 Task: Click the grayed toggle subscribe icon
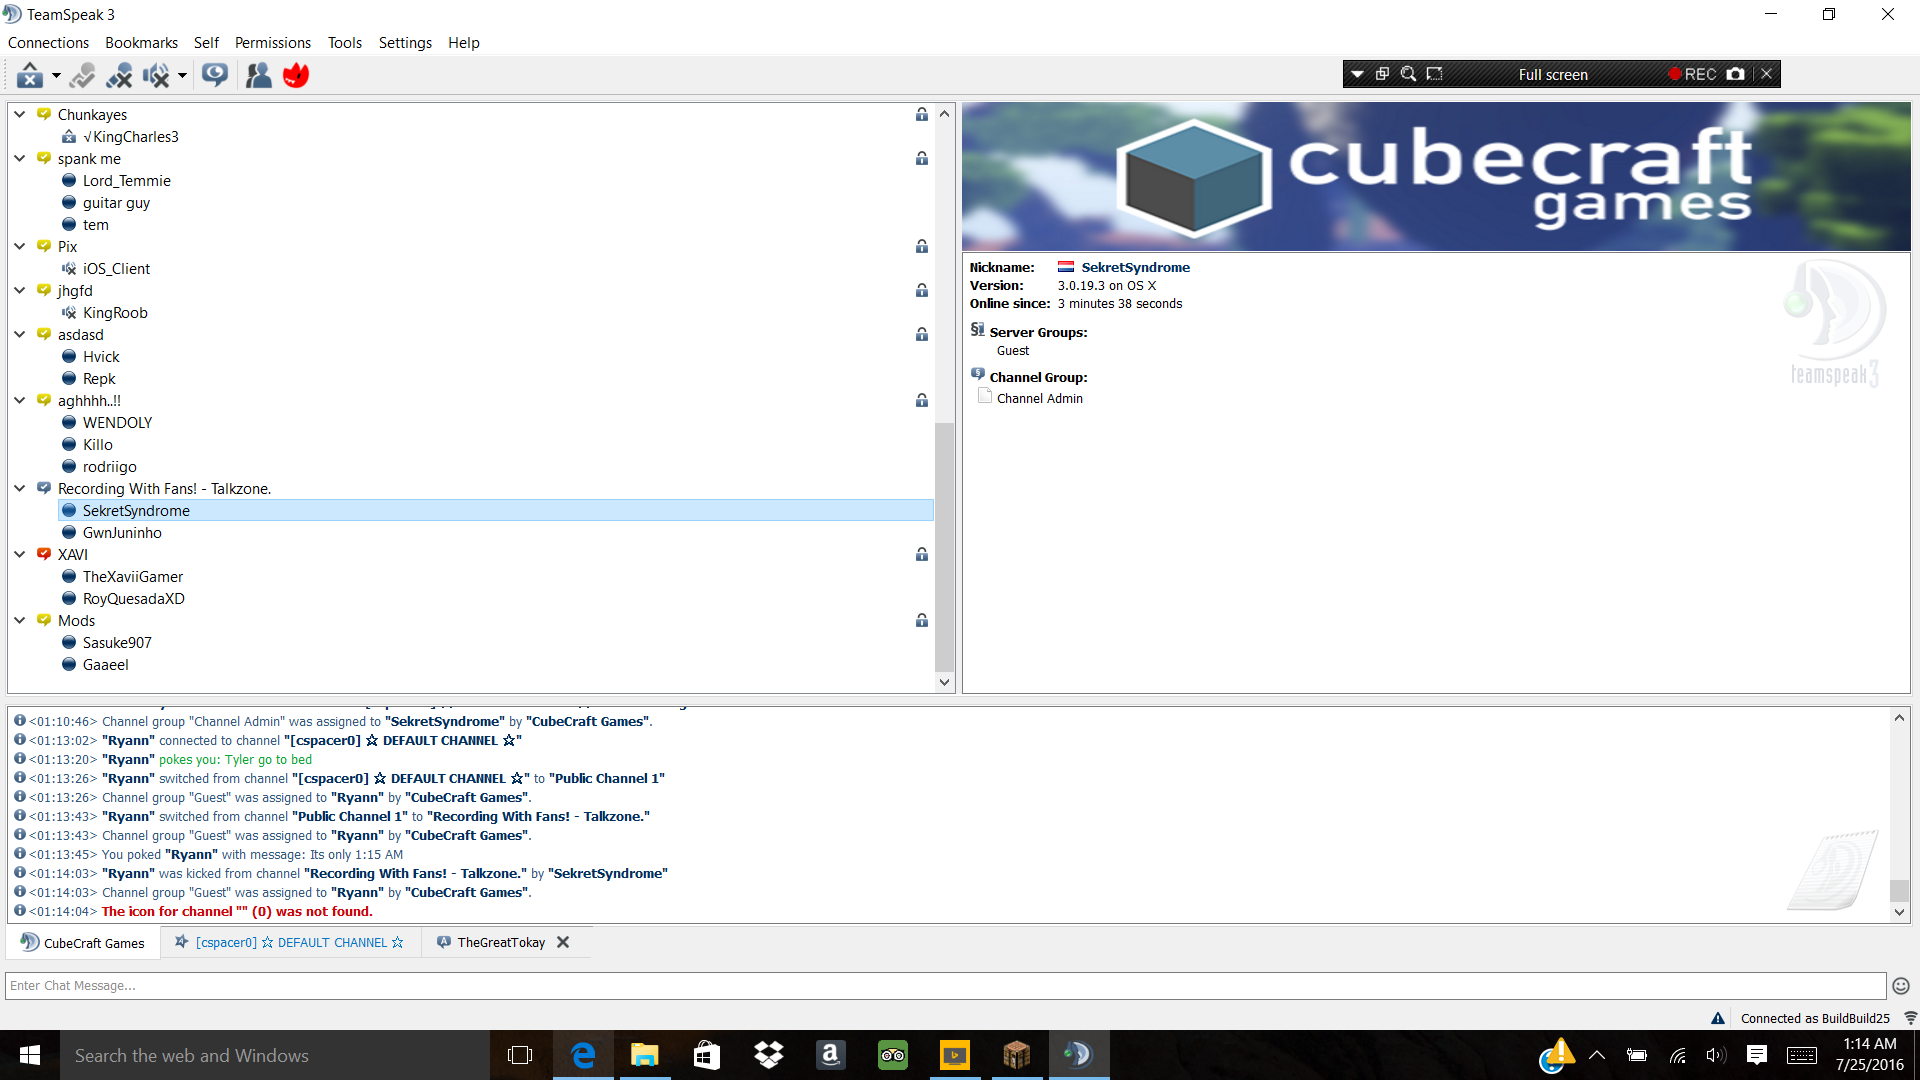coord(83,75)
